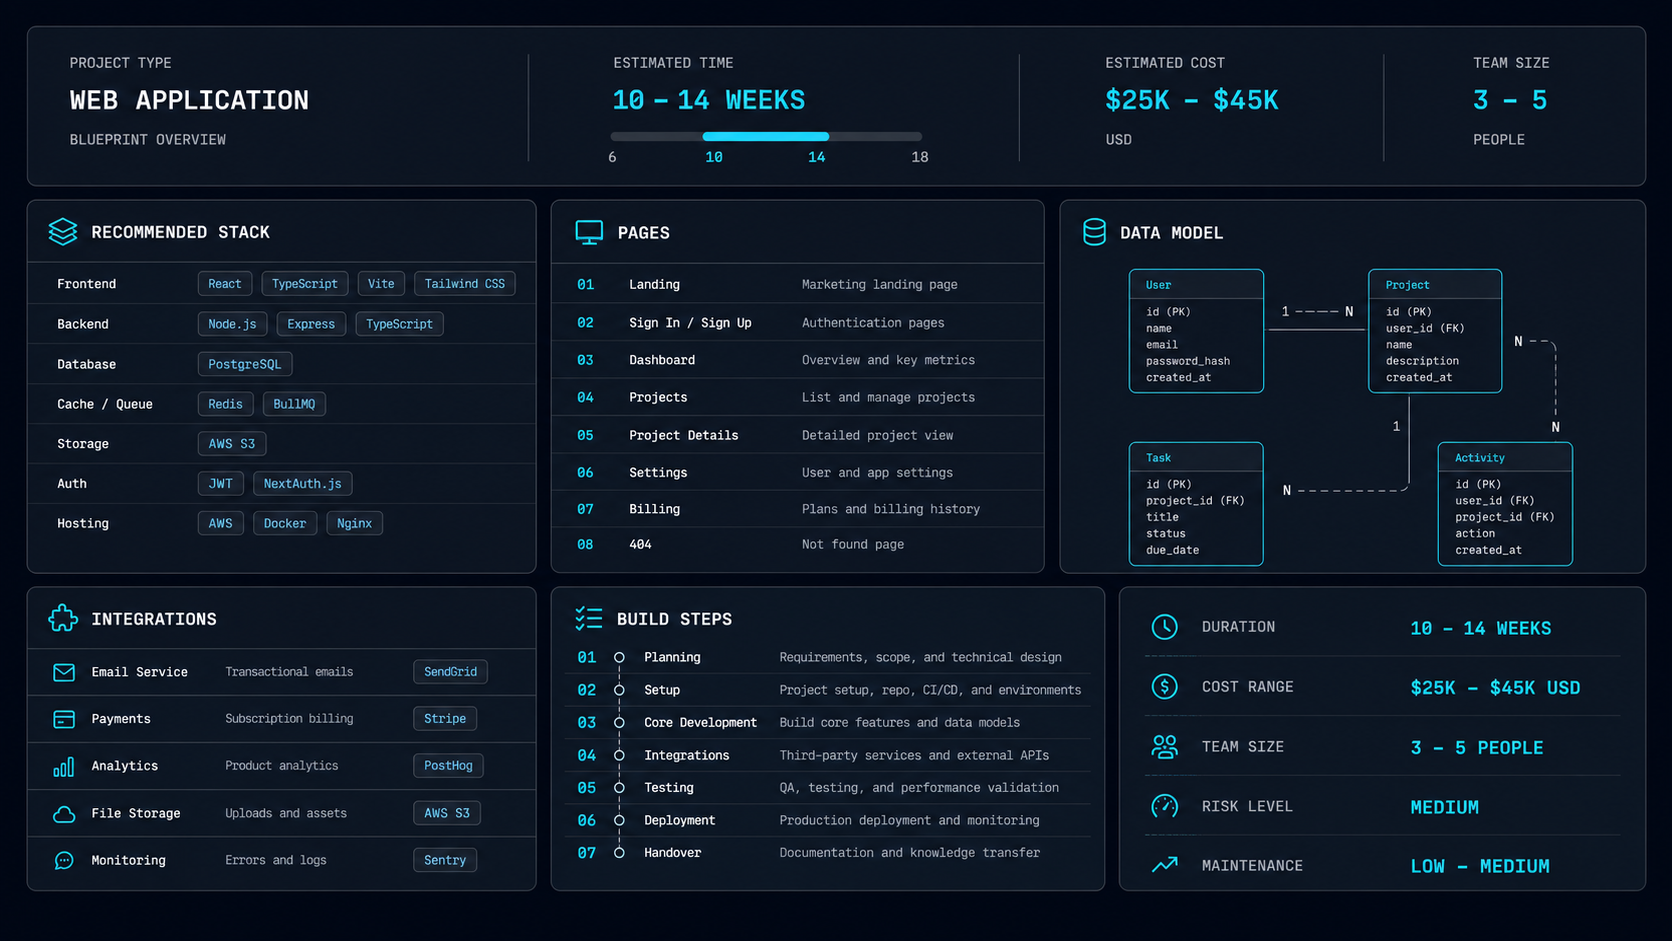Click the MEDIUM risk level value
Image resolution: width=1672 pixels, height=941 pixels.
tap(1444, 807)
